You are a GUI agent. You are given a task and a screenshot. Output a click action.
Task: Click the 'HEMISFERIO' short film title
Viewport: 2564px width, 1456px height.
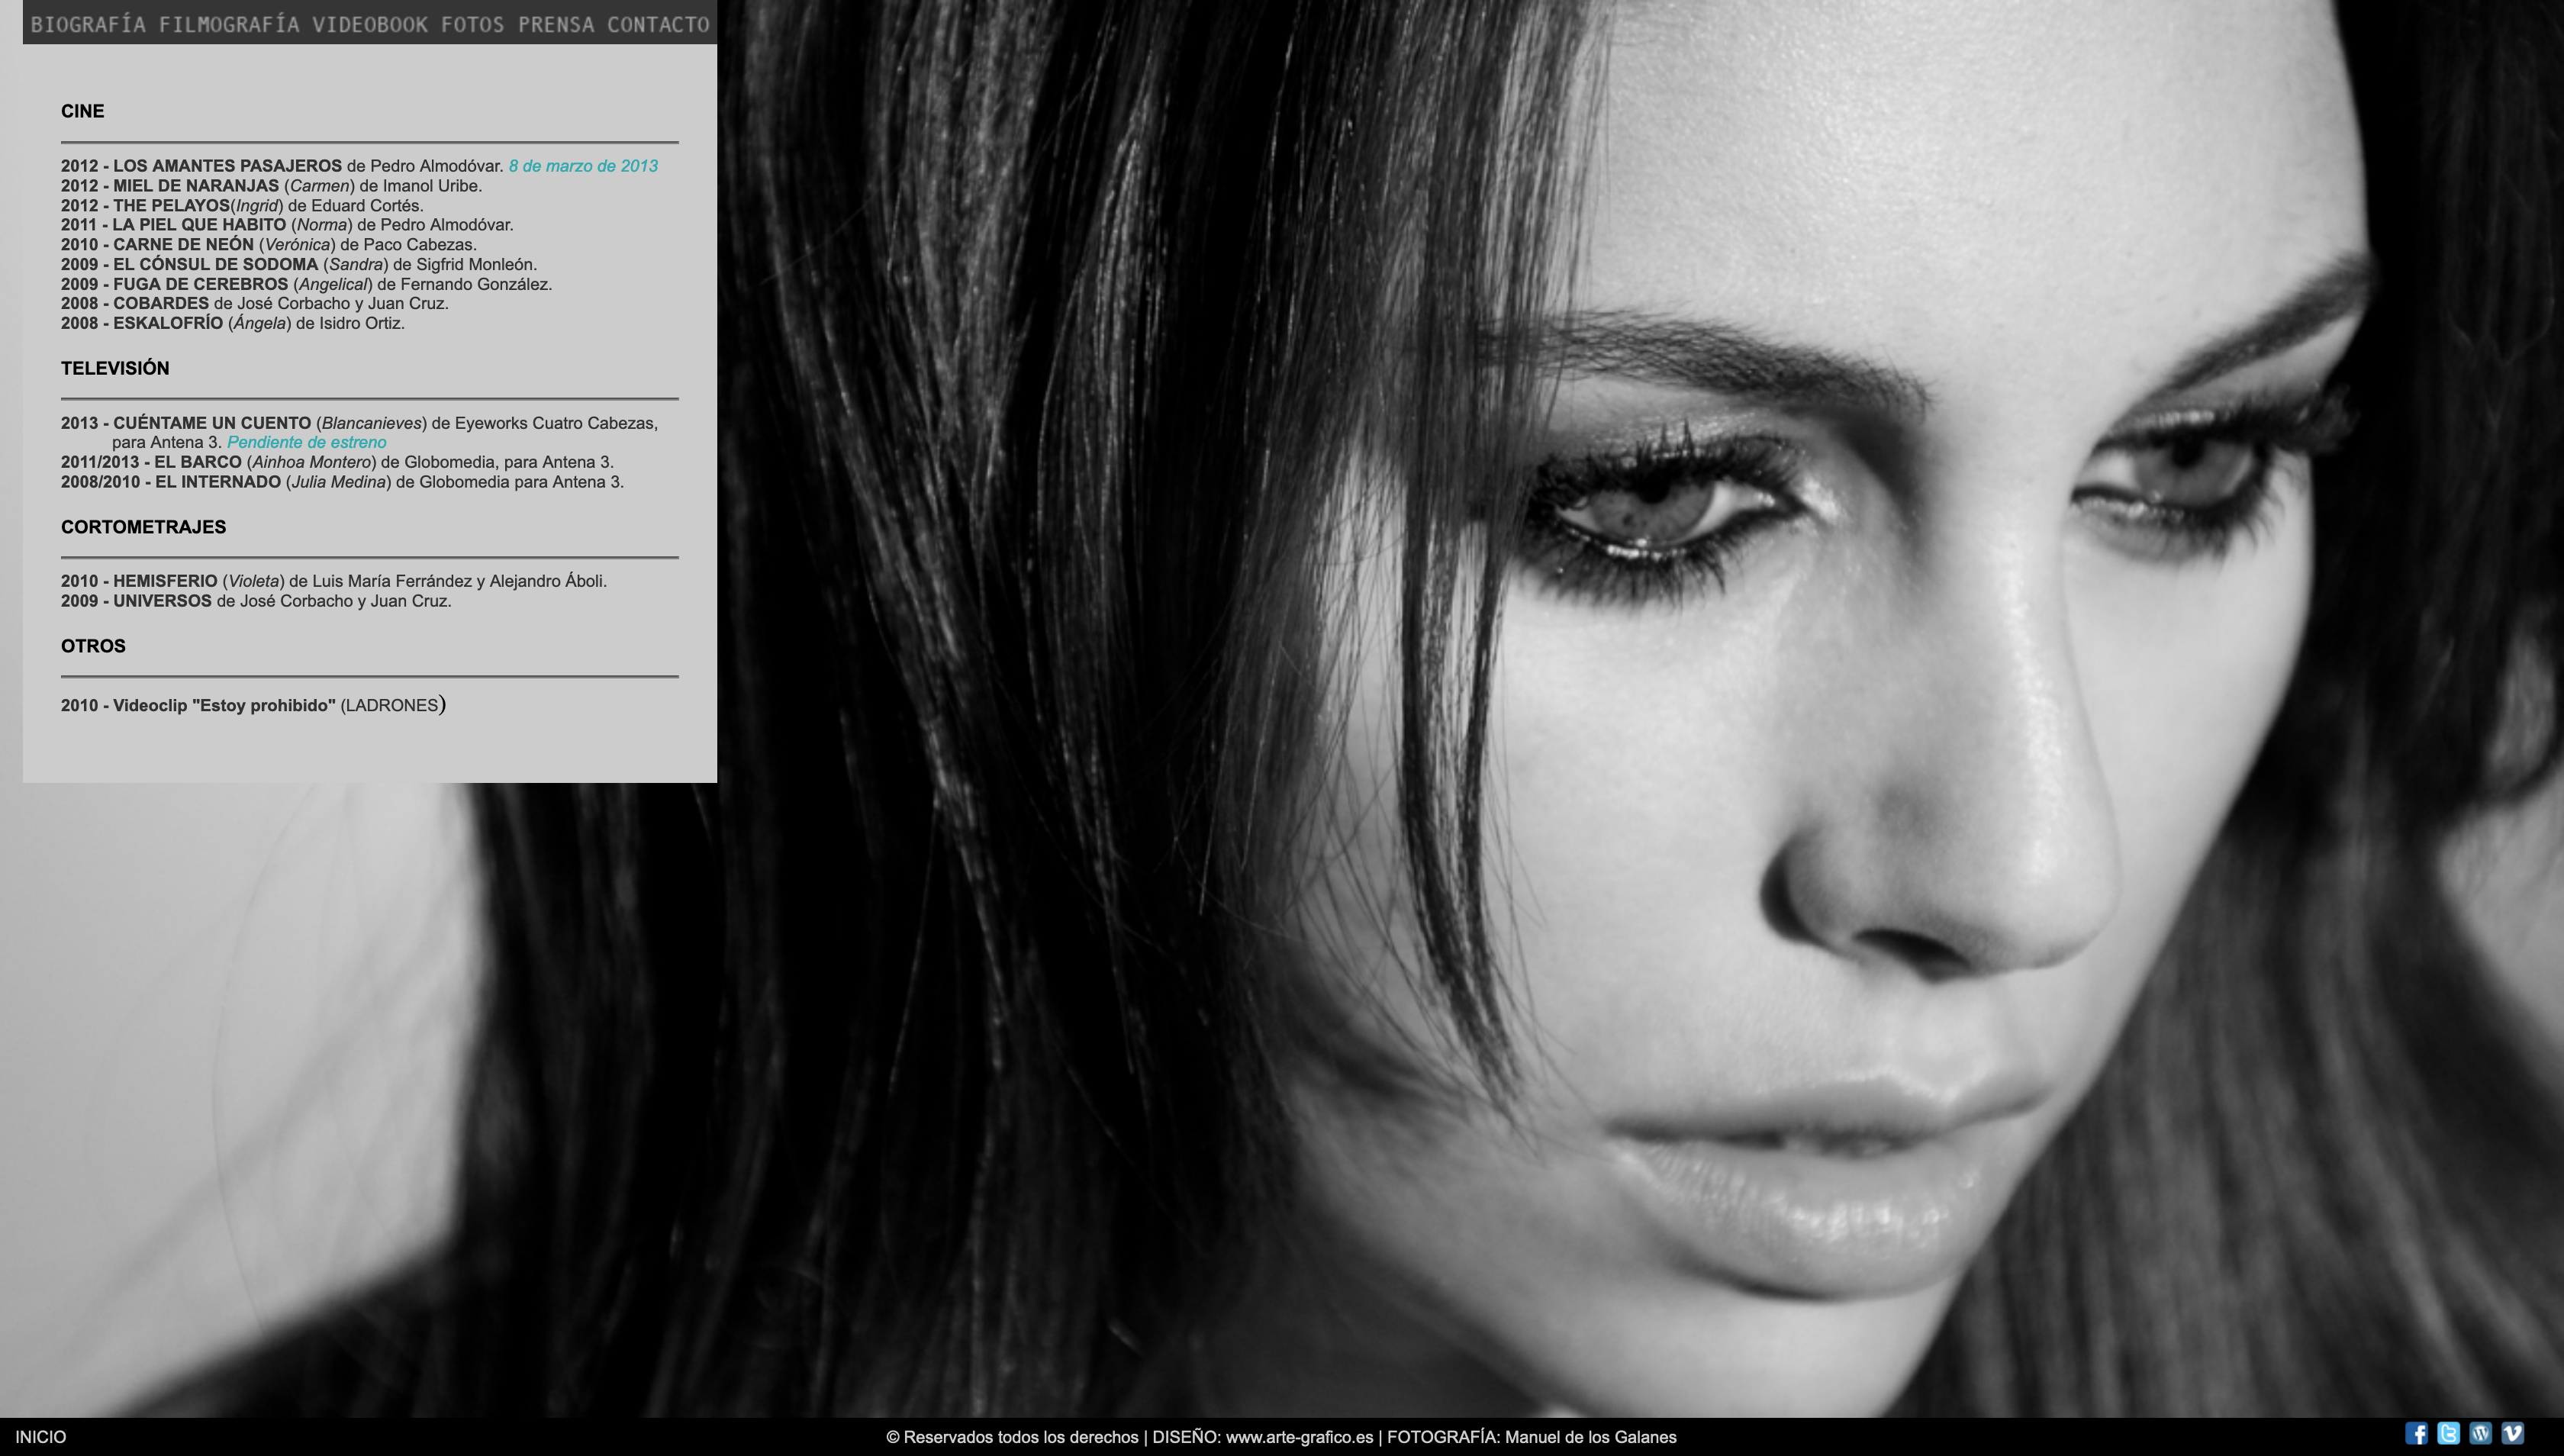[165, 581]
